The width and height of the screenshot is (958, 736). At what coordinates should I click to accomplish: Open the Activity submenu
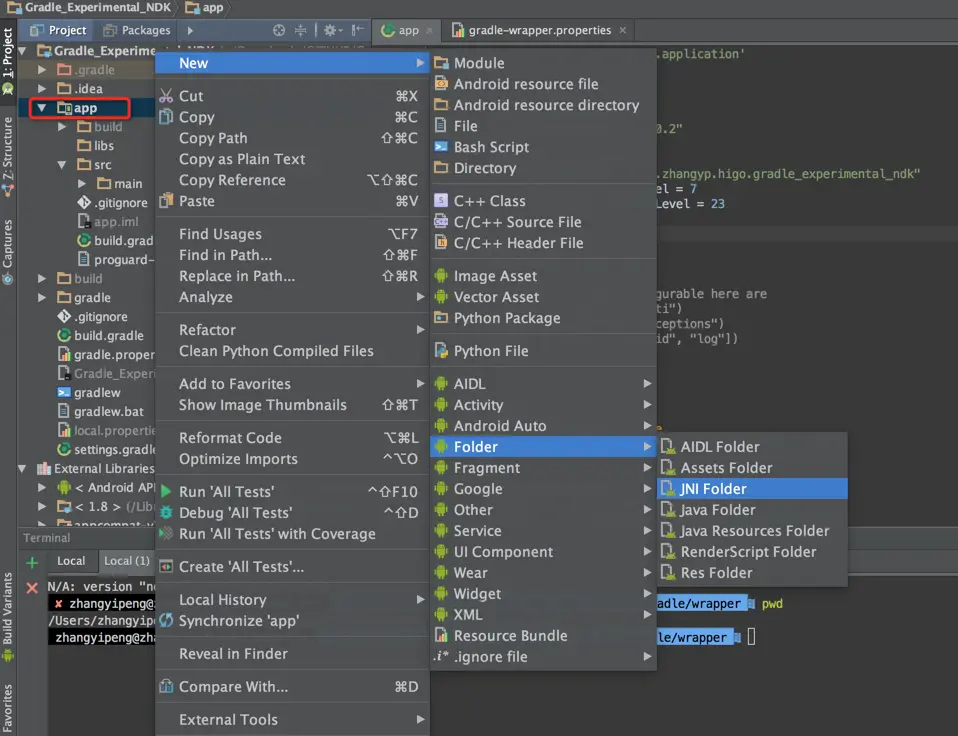tap(543, 404)
